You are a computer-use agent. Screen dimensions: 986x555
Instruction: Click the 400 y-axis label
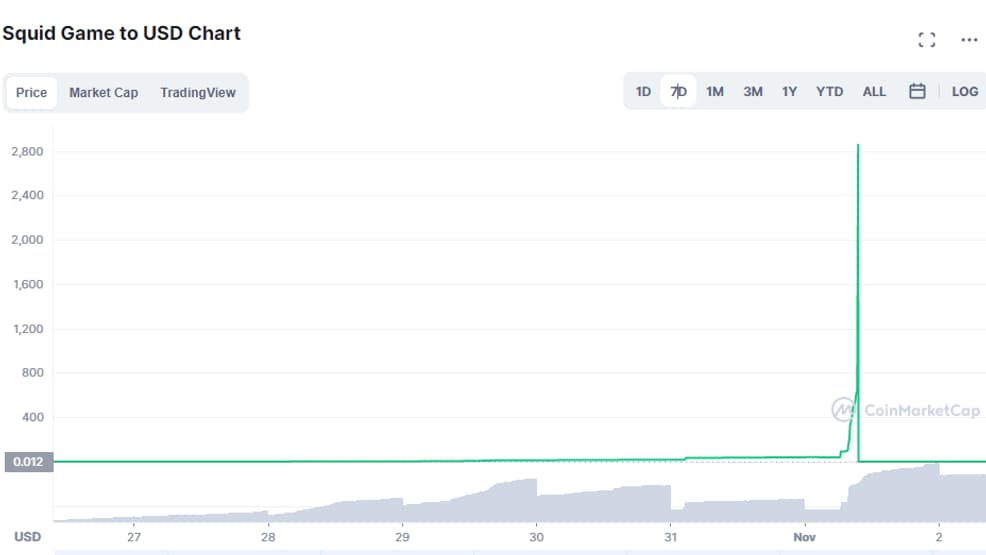coord(33,417)
